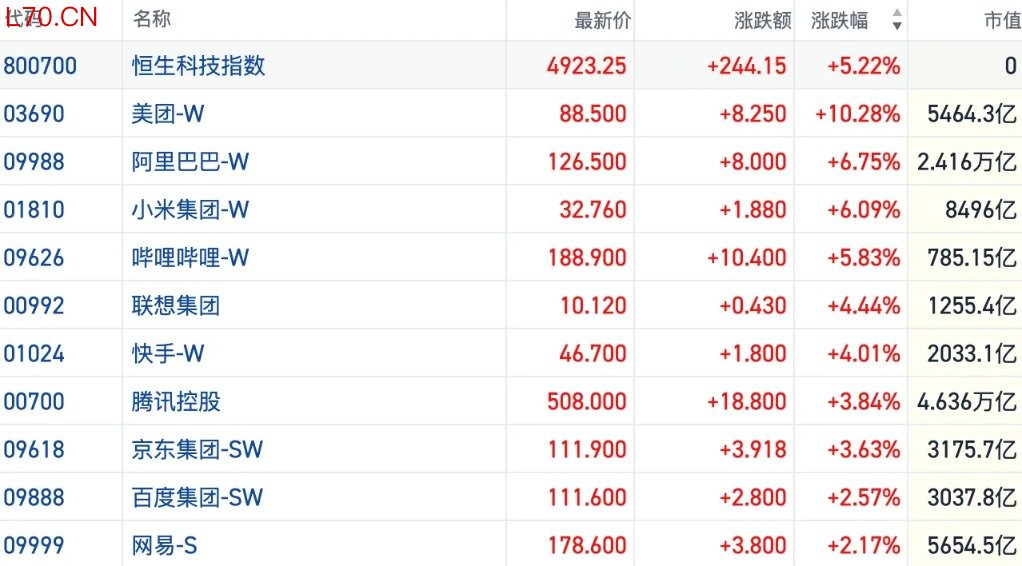The image size is (1022, 566).
Task: Open 快手-W stock page
Action: (168, 353)
